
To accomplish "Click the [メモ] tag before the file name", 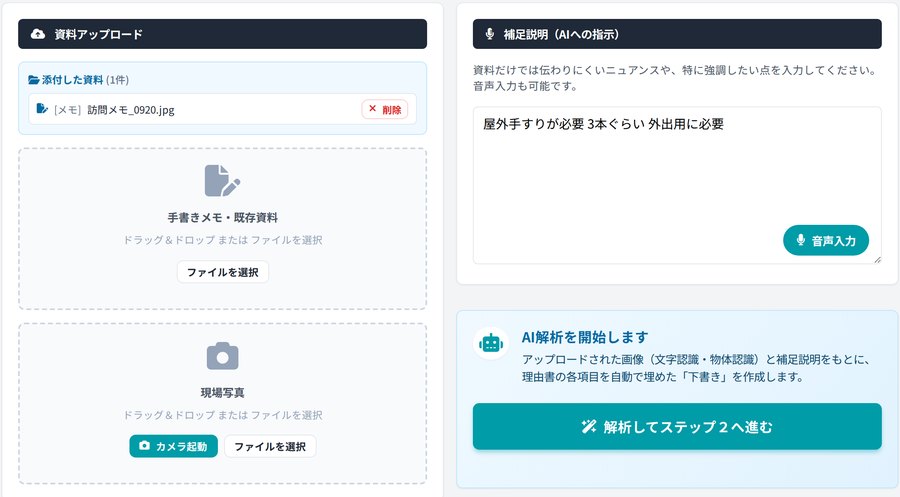I will coord(67,110).
